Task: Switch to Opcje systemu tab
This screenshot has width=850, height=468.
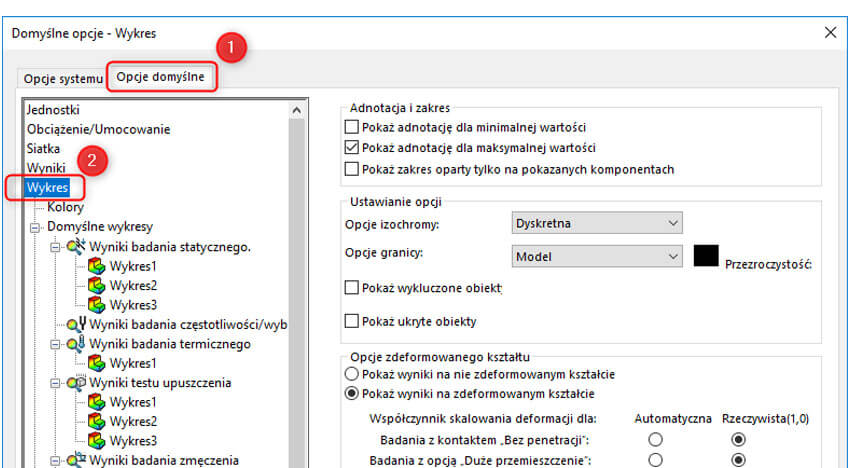Action: [x=63, y=79]
